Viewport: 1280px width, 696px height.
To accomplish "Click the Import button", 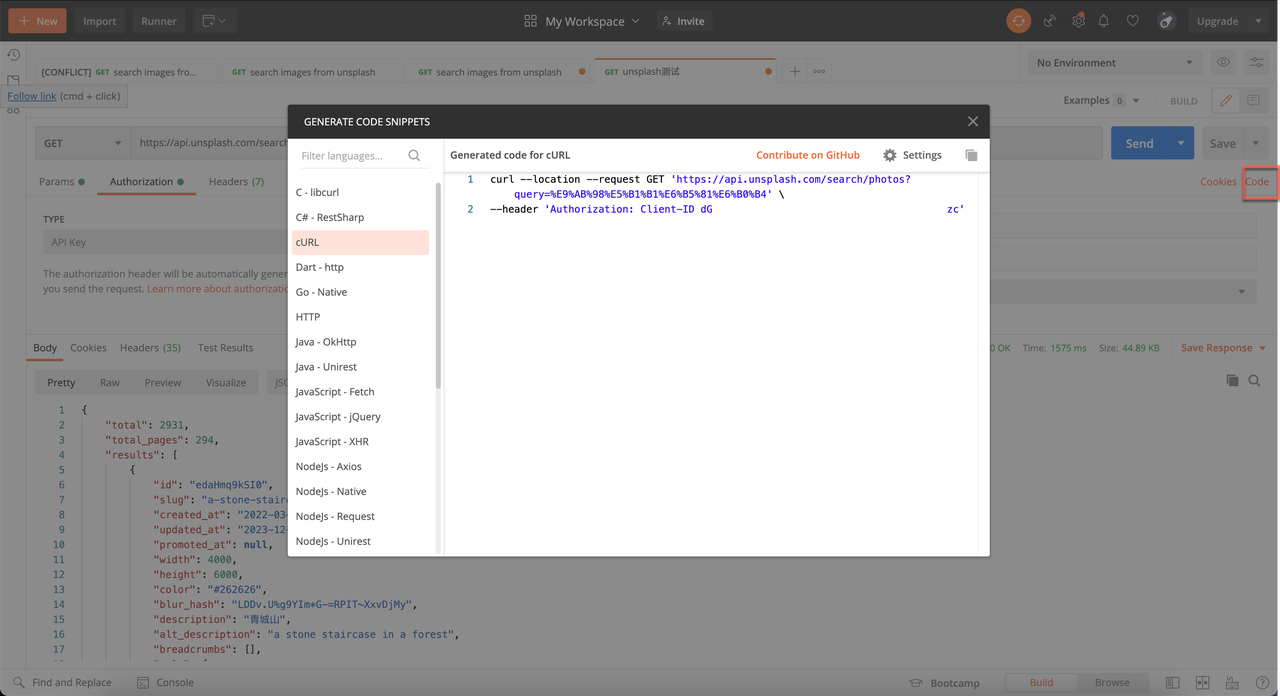I will (x=99, y=21).
